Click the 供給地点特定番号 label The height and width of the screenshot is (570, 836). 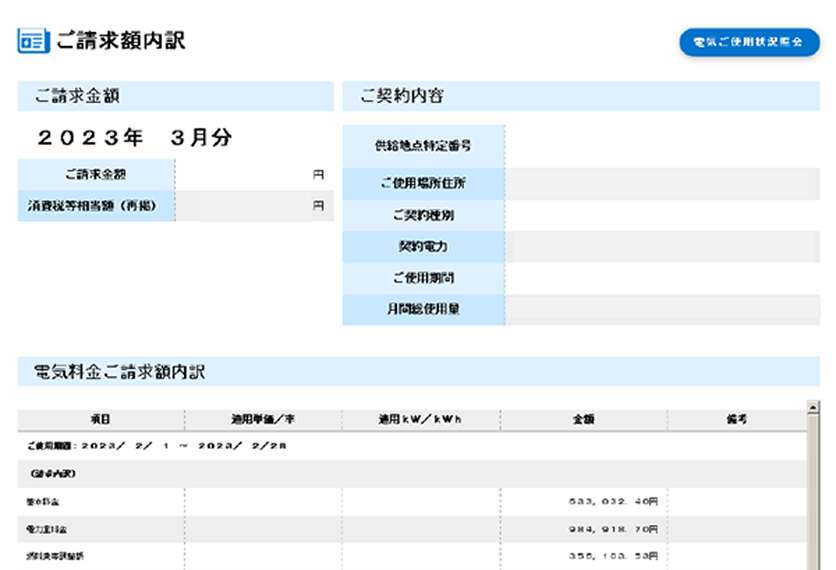coord(423,146)
